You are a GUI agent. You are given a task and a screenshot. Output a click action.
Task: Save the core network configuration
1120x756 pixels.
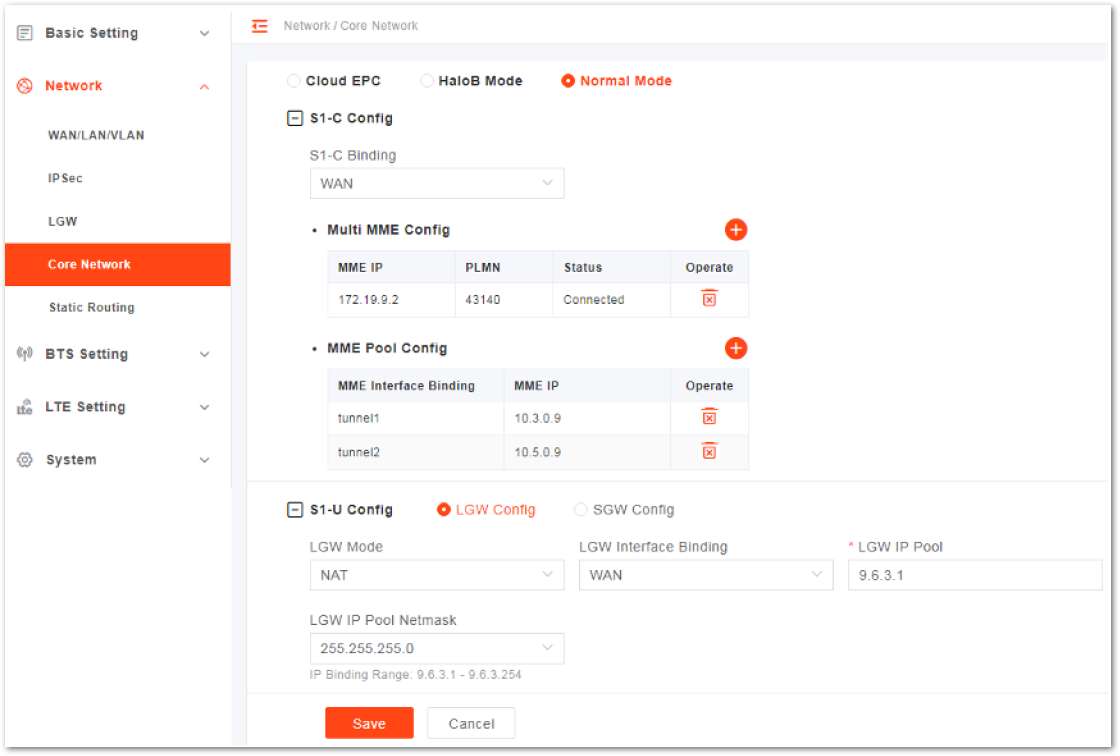[369, 723]
